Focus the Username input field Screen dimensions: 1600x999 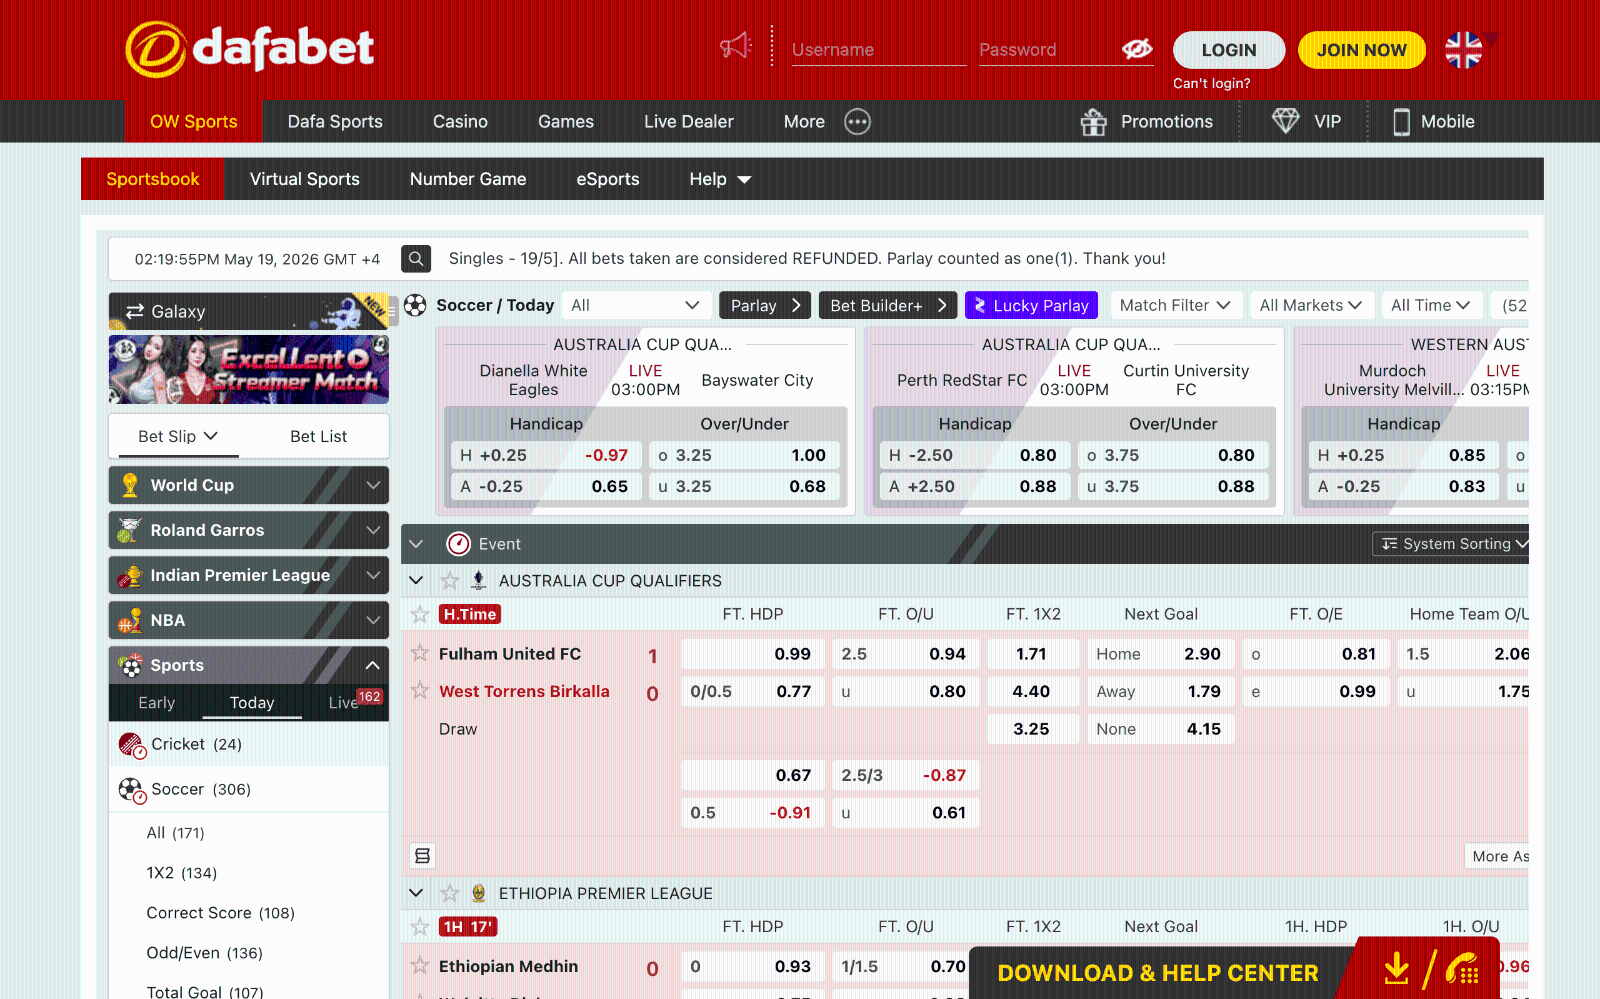(879, 50)
